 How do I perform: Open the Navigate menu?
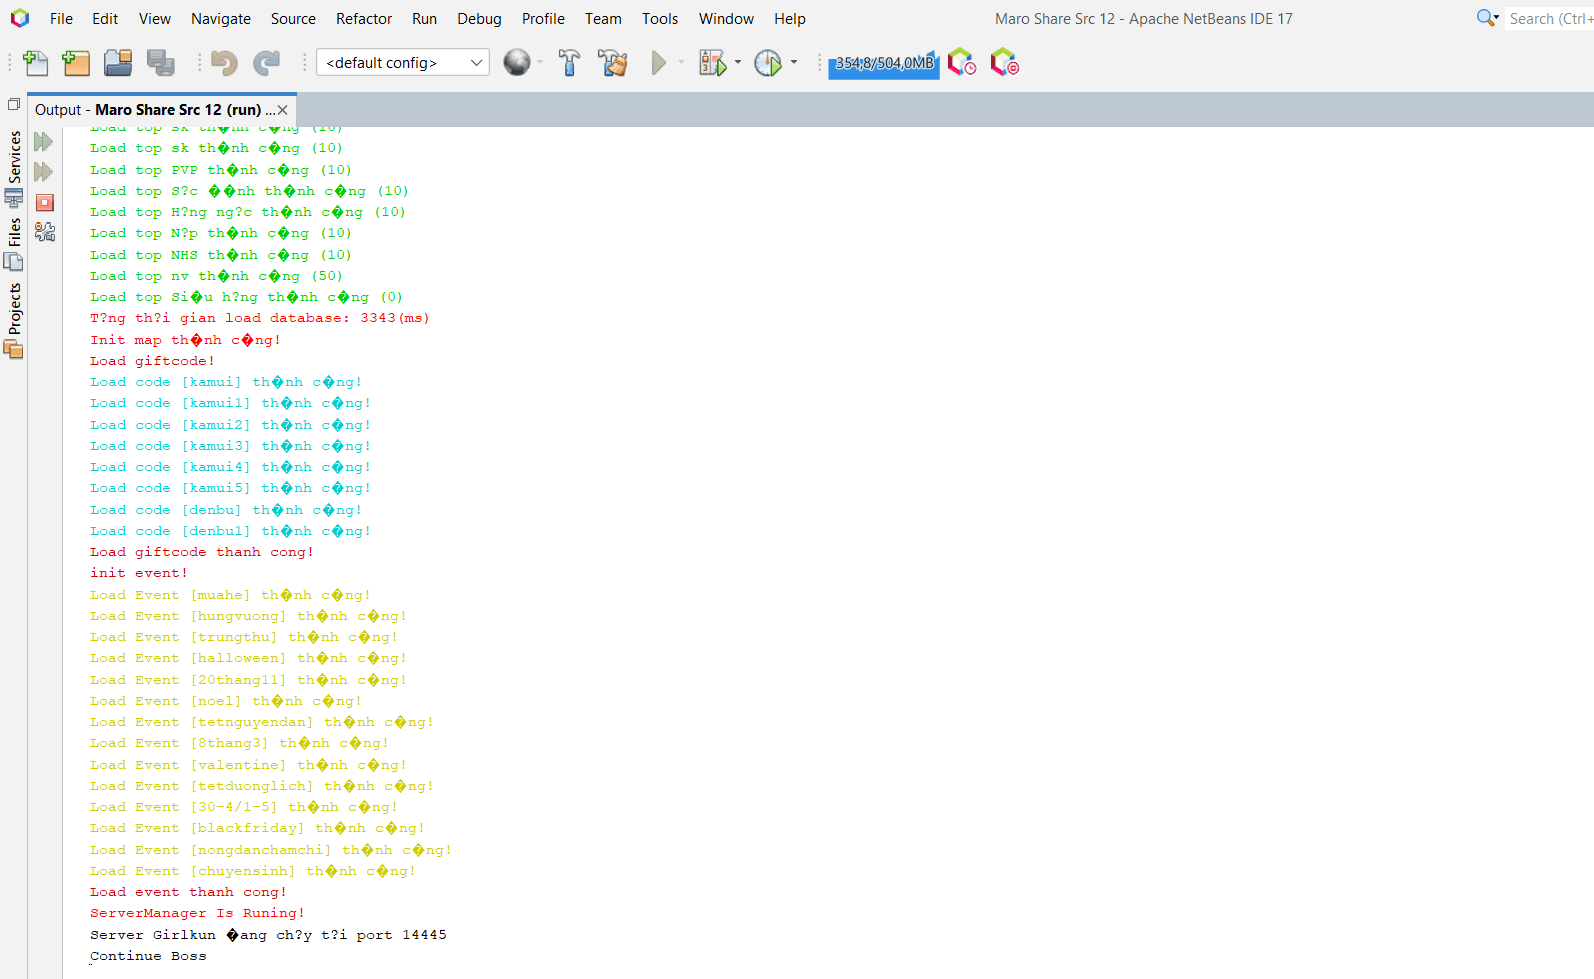221,18
